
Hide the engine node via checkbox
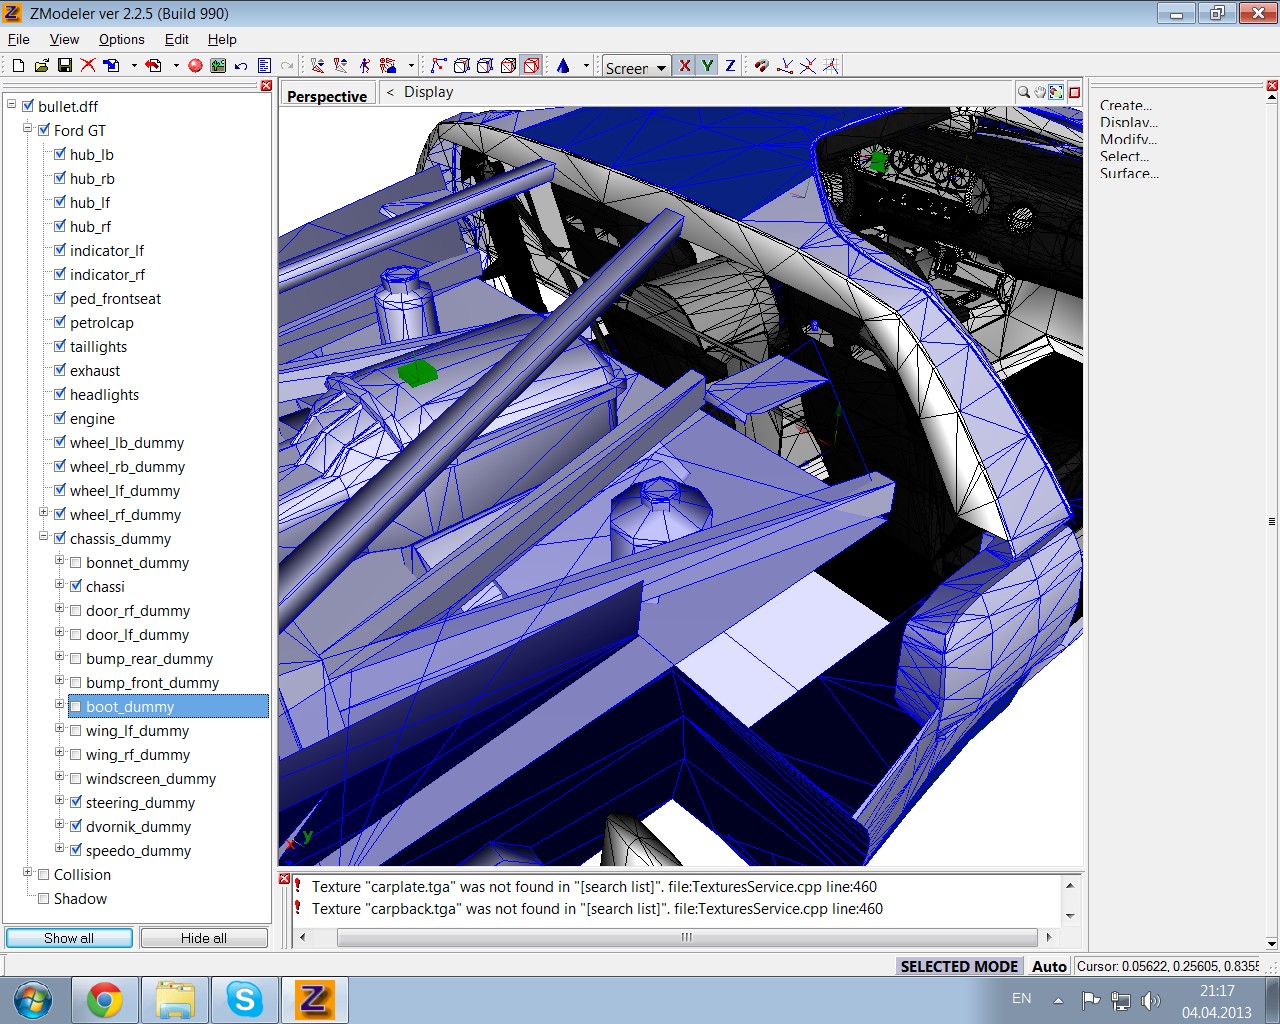(60, 418)
